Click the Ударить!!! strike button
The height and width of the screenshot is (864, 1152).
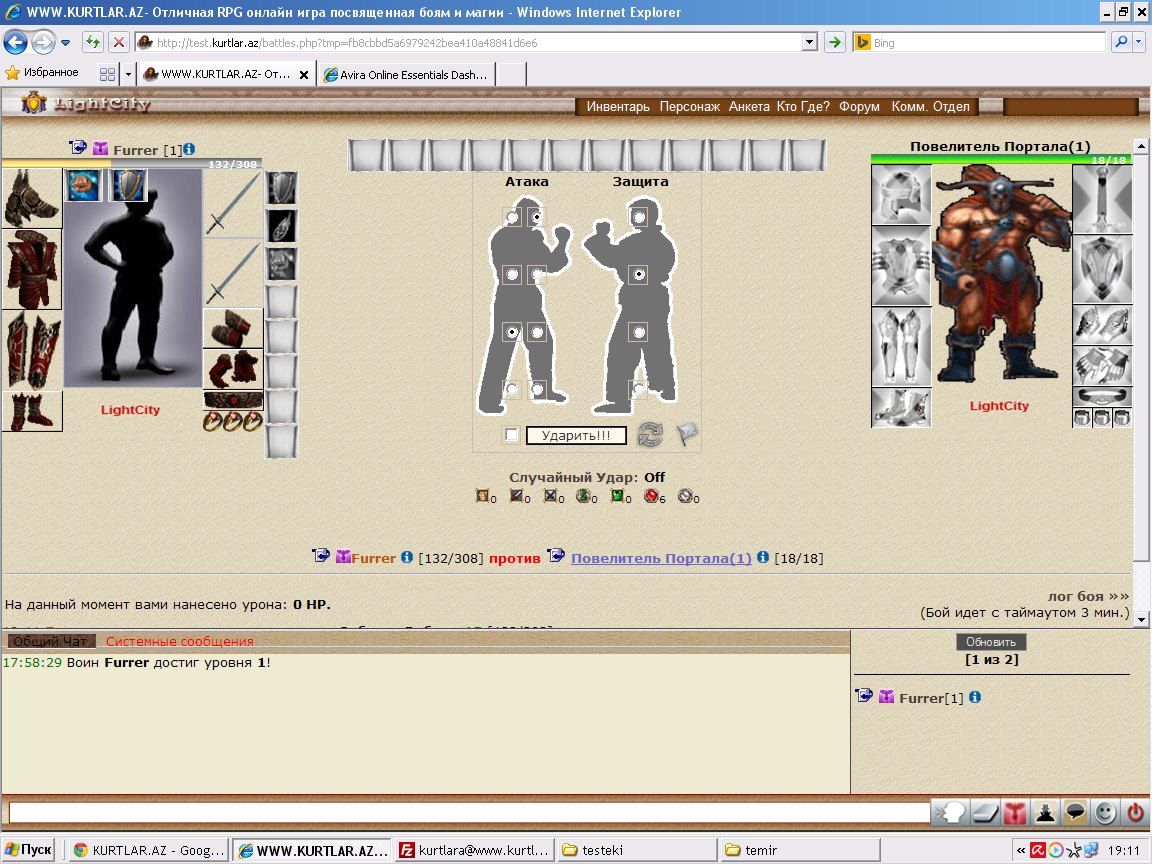(576, 436)
